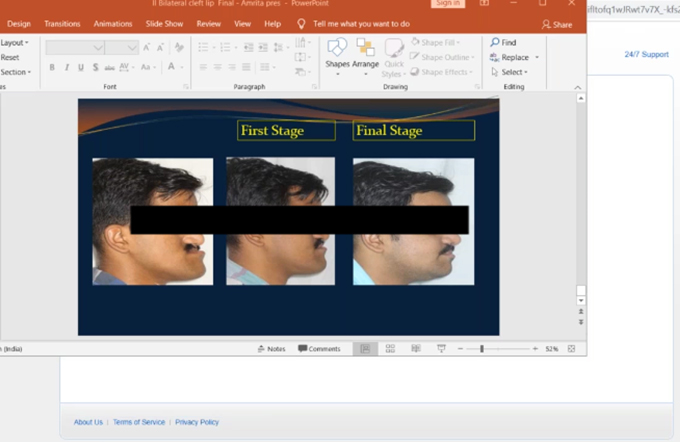Increase font size icon
680x442 pixels.
(x=147, y=48)
